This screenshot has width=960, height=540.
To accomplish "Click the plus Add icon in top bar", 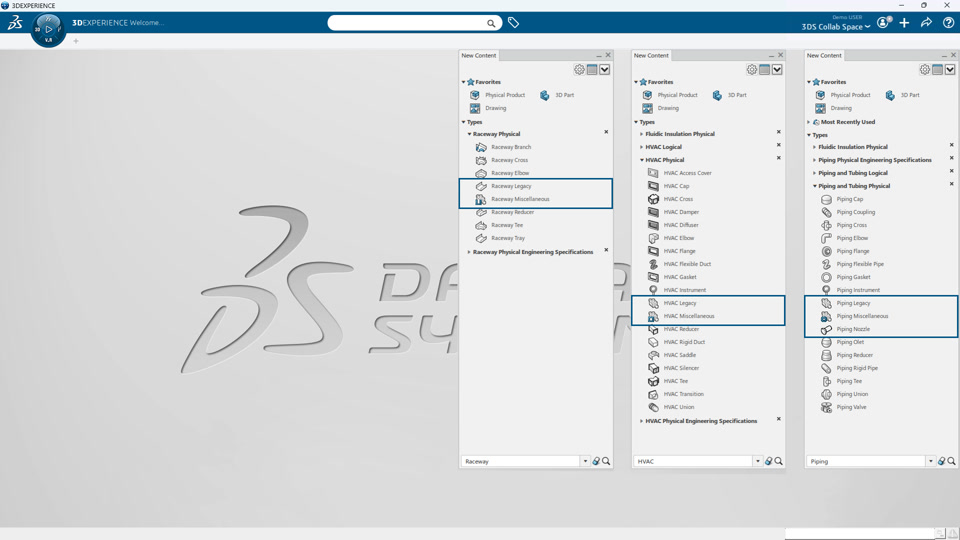I will [904, 23].
